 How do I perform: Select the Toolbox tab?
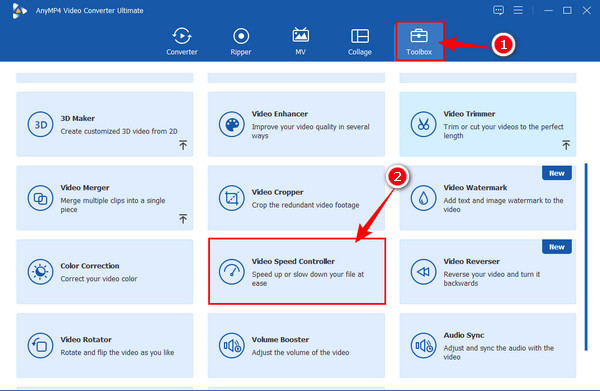pos(419,41)
